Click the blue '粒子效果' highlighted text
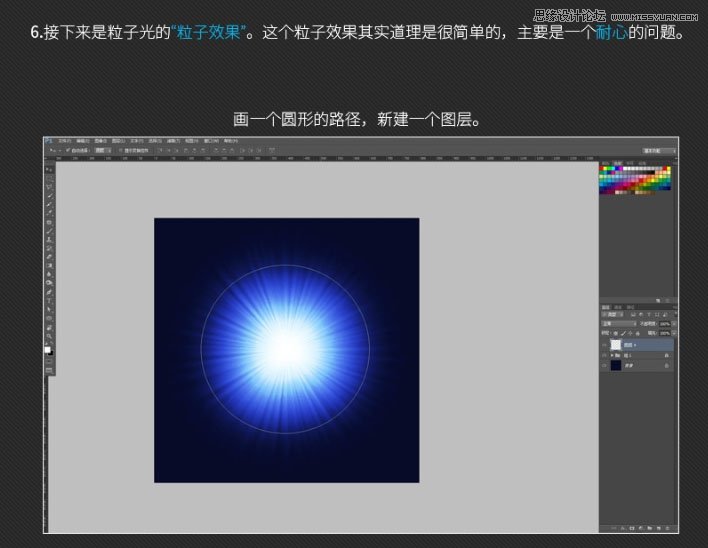The height and width of the screenshot is (548, 708). click(x=208, y=33)
